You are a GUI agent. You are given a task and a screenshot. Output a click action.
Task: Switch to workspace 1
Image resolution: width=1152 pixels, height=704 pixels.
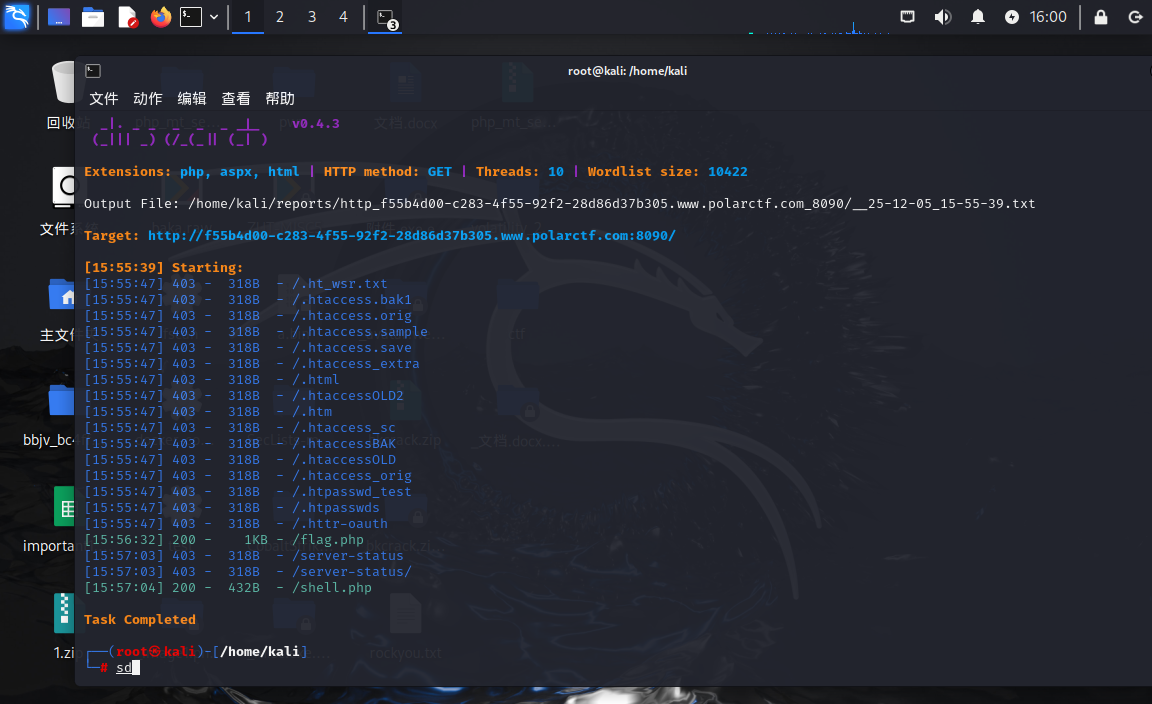248,16
